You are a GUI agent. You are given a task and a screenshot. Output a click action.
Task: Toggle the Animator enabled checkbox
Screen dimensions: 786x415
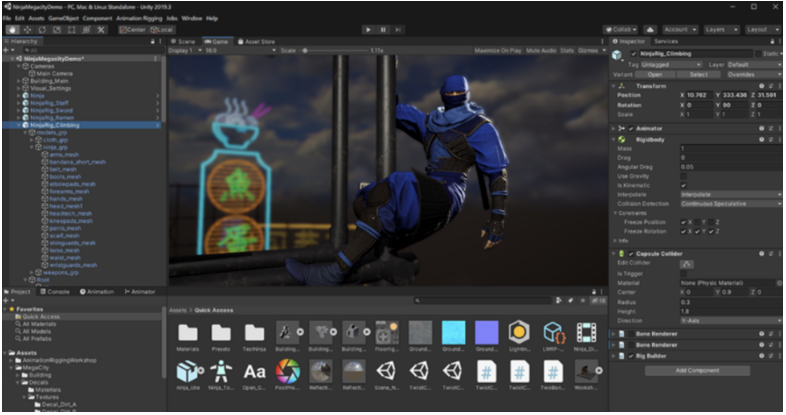point(631,128)
